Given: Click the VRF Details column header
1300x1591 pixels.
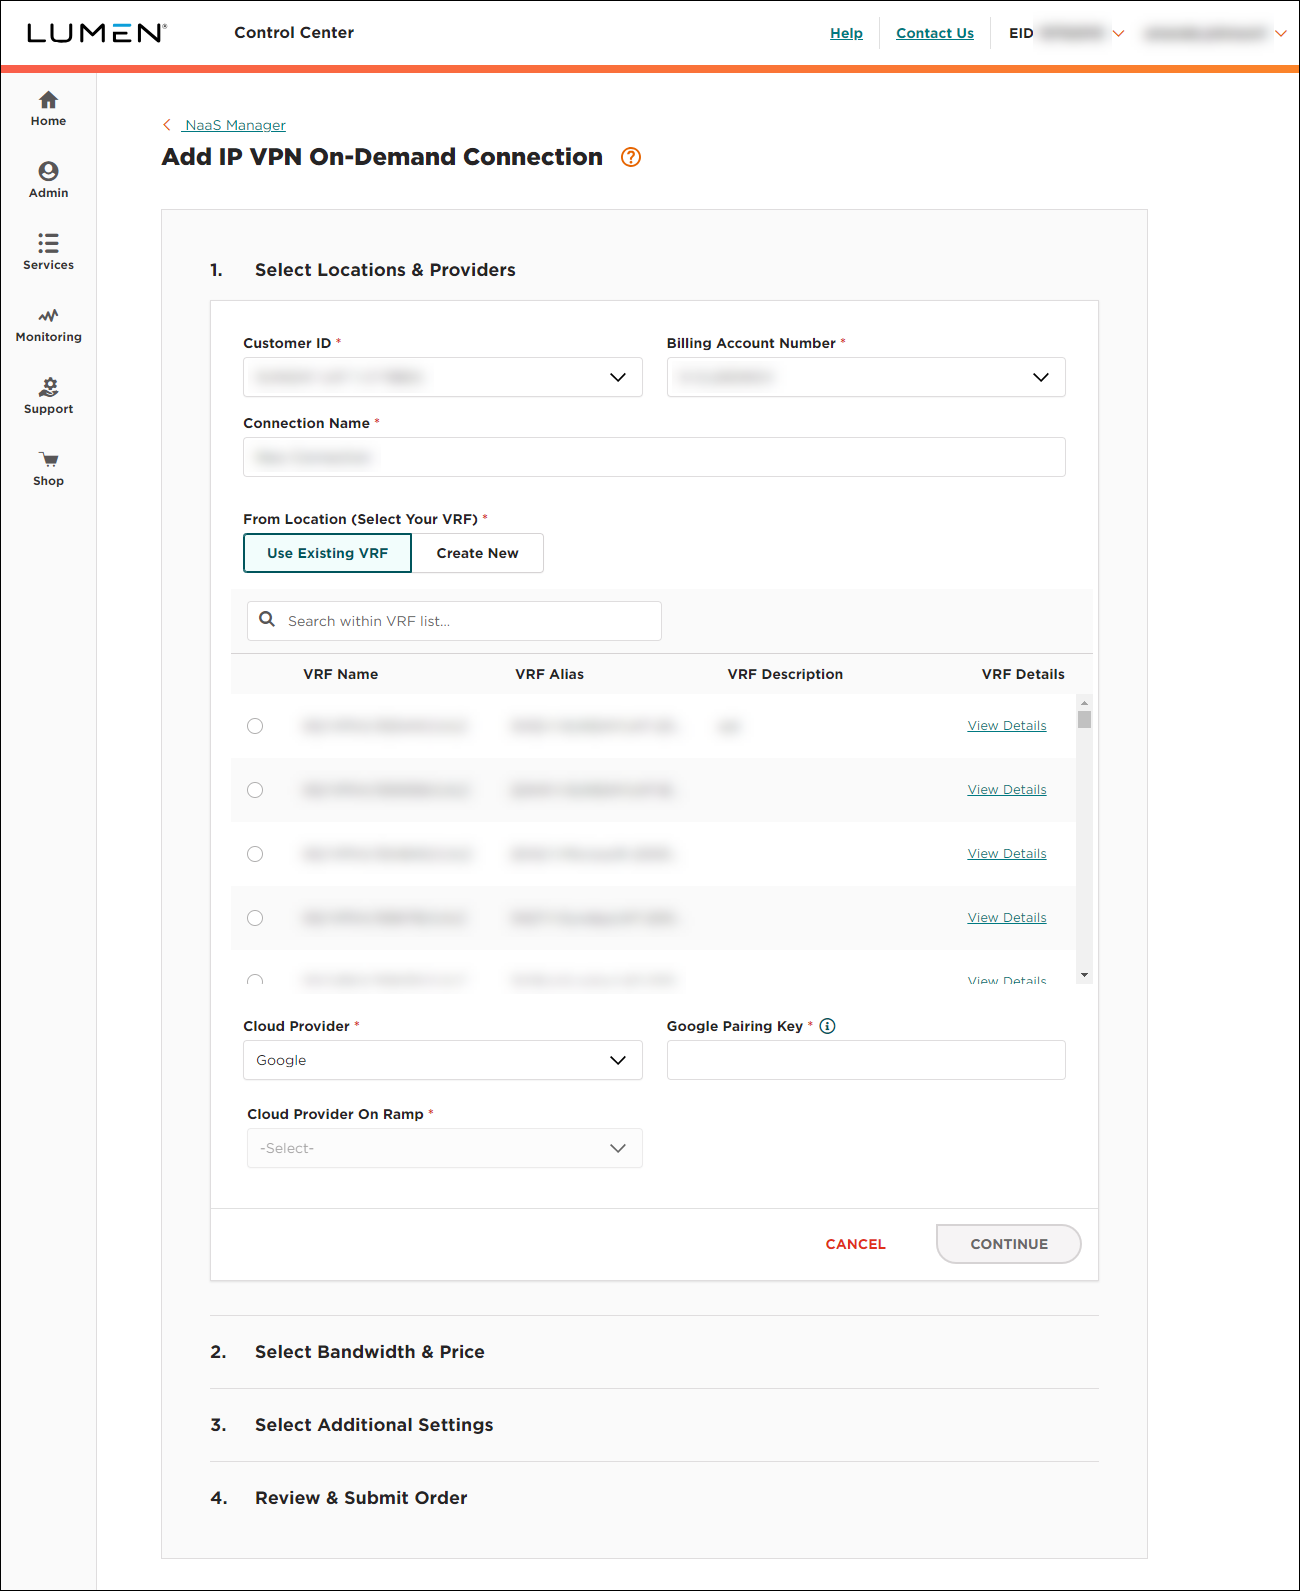Looking at the screenshot, I should click(1023, 674).
